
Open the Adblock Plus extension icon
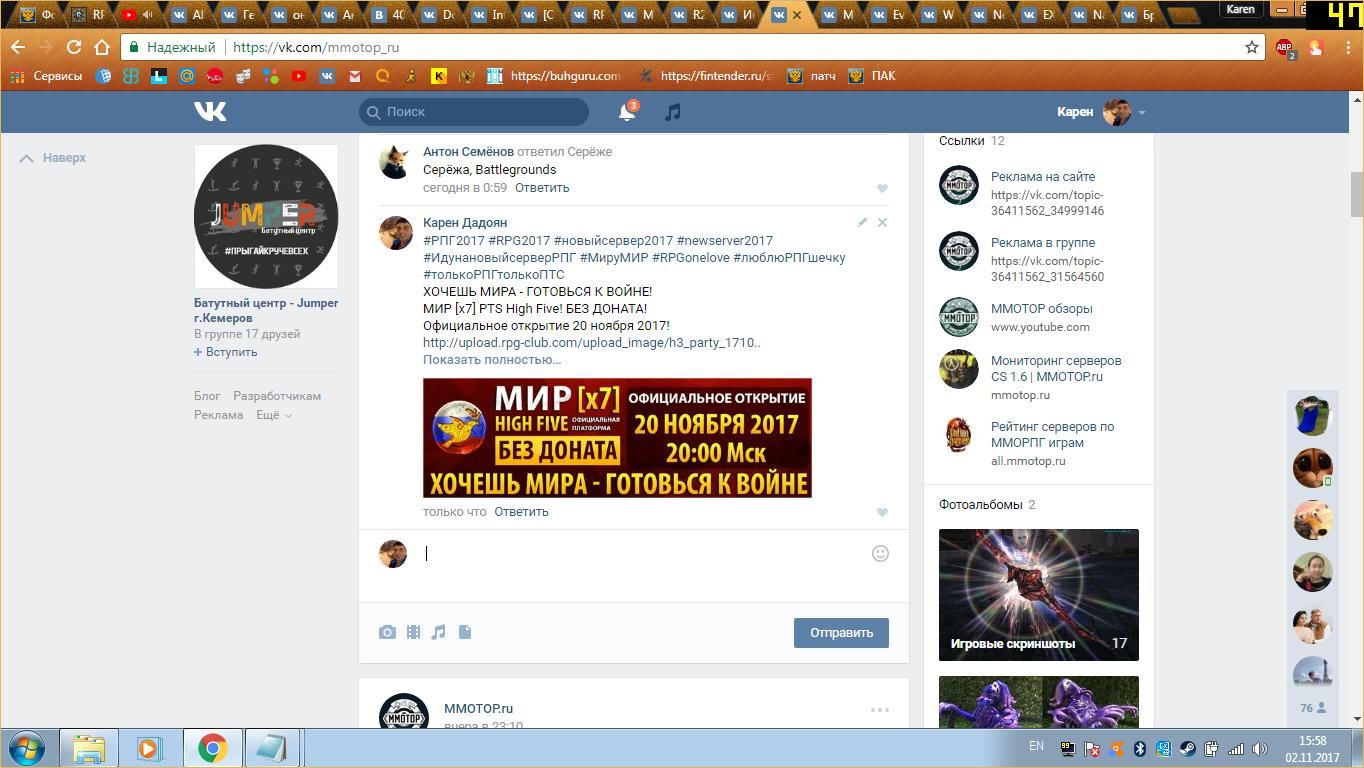[x=1285, y=47]
